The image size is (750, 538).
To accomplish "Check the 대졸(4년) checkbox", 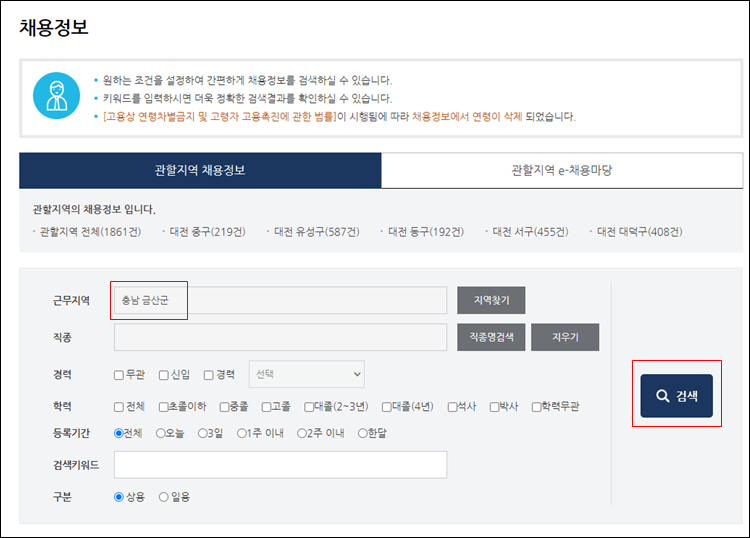I will pos(386,407).
